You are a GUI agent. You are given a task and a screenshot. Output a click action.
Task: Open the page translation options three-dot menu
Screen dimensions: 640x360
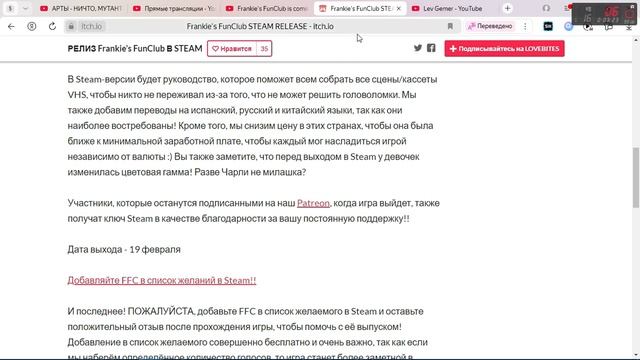click(525, 26)
